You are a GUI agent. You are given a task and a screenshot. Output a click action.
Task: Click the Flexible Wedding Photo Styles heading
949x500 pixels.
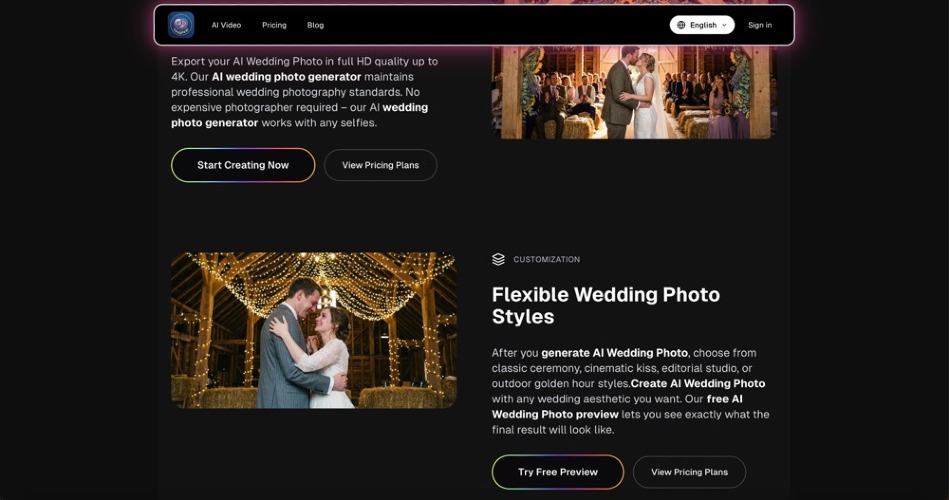click(606, 306)
